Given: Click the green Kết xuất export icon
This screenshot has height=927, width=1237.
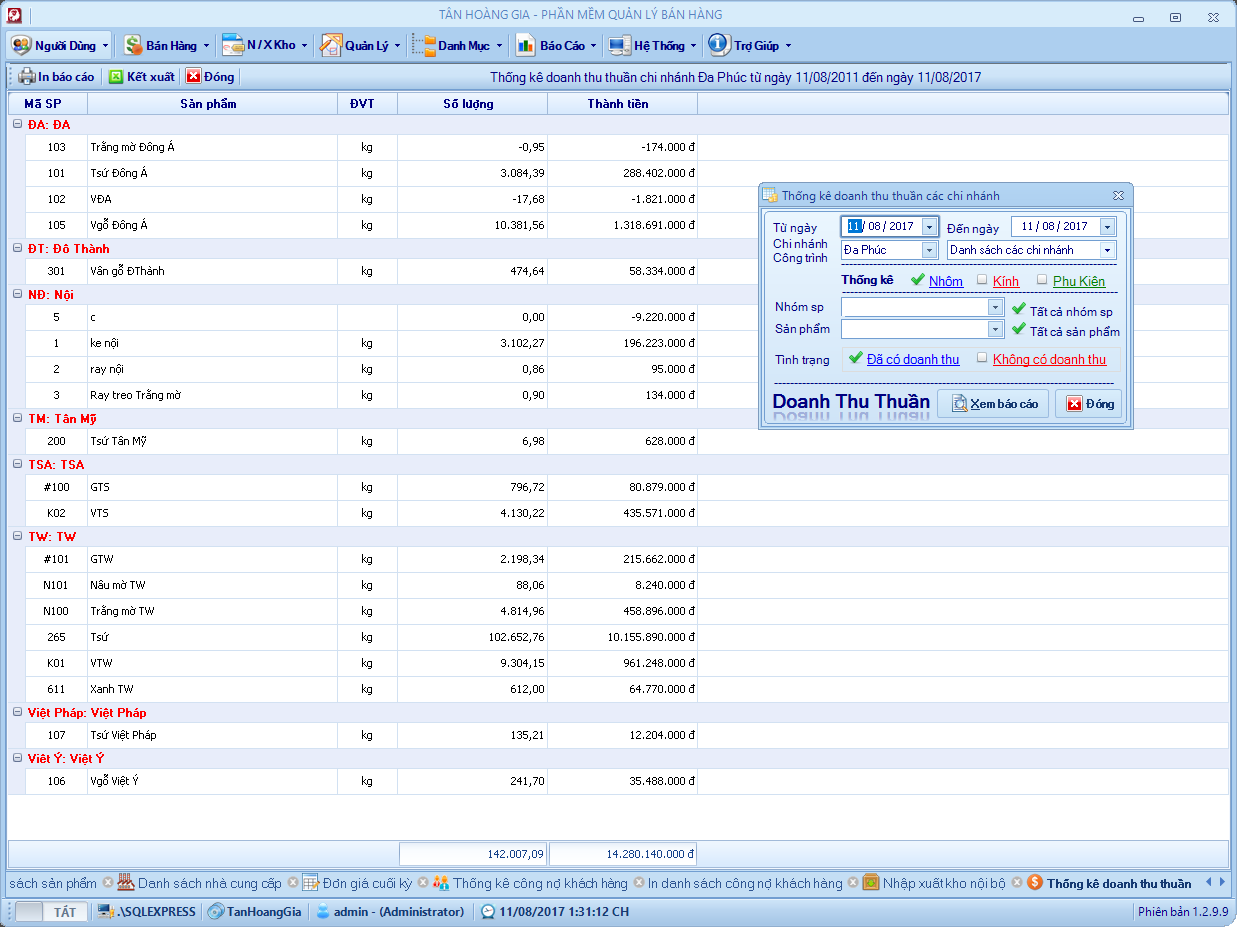Looking at the screenshot, I should pos(116,77).
